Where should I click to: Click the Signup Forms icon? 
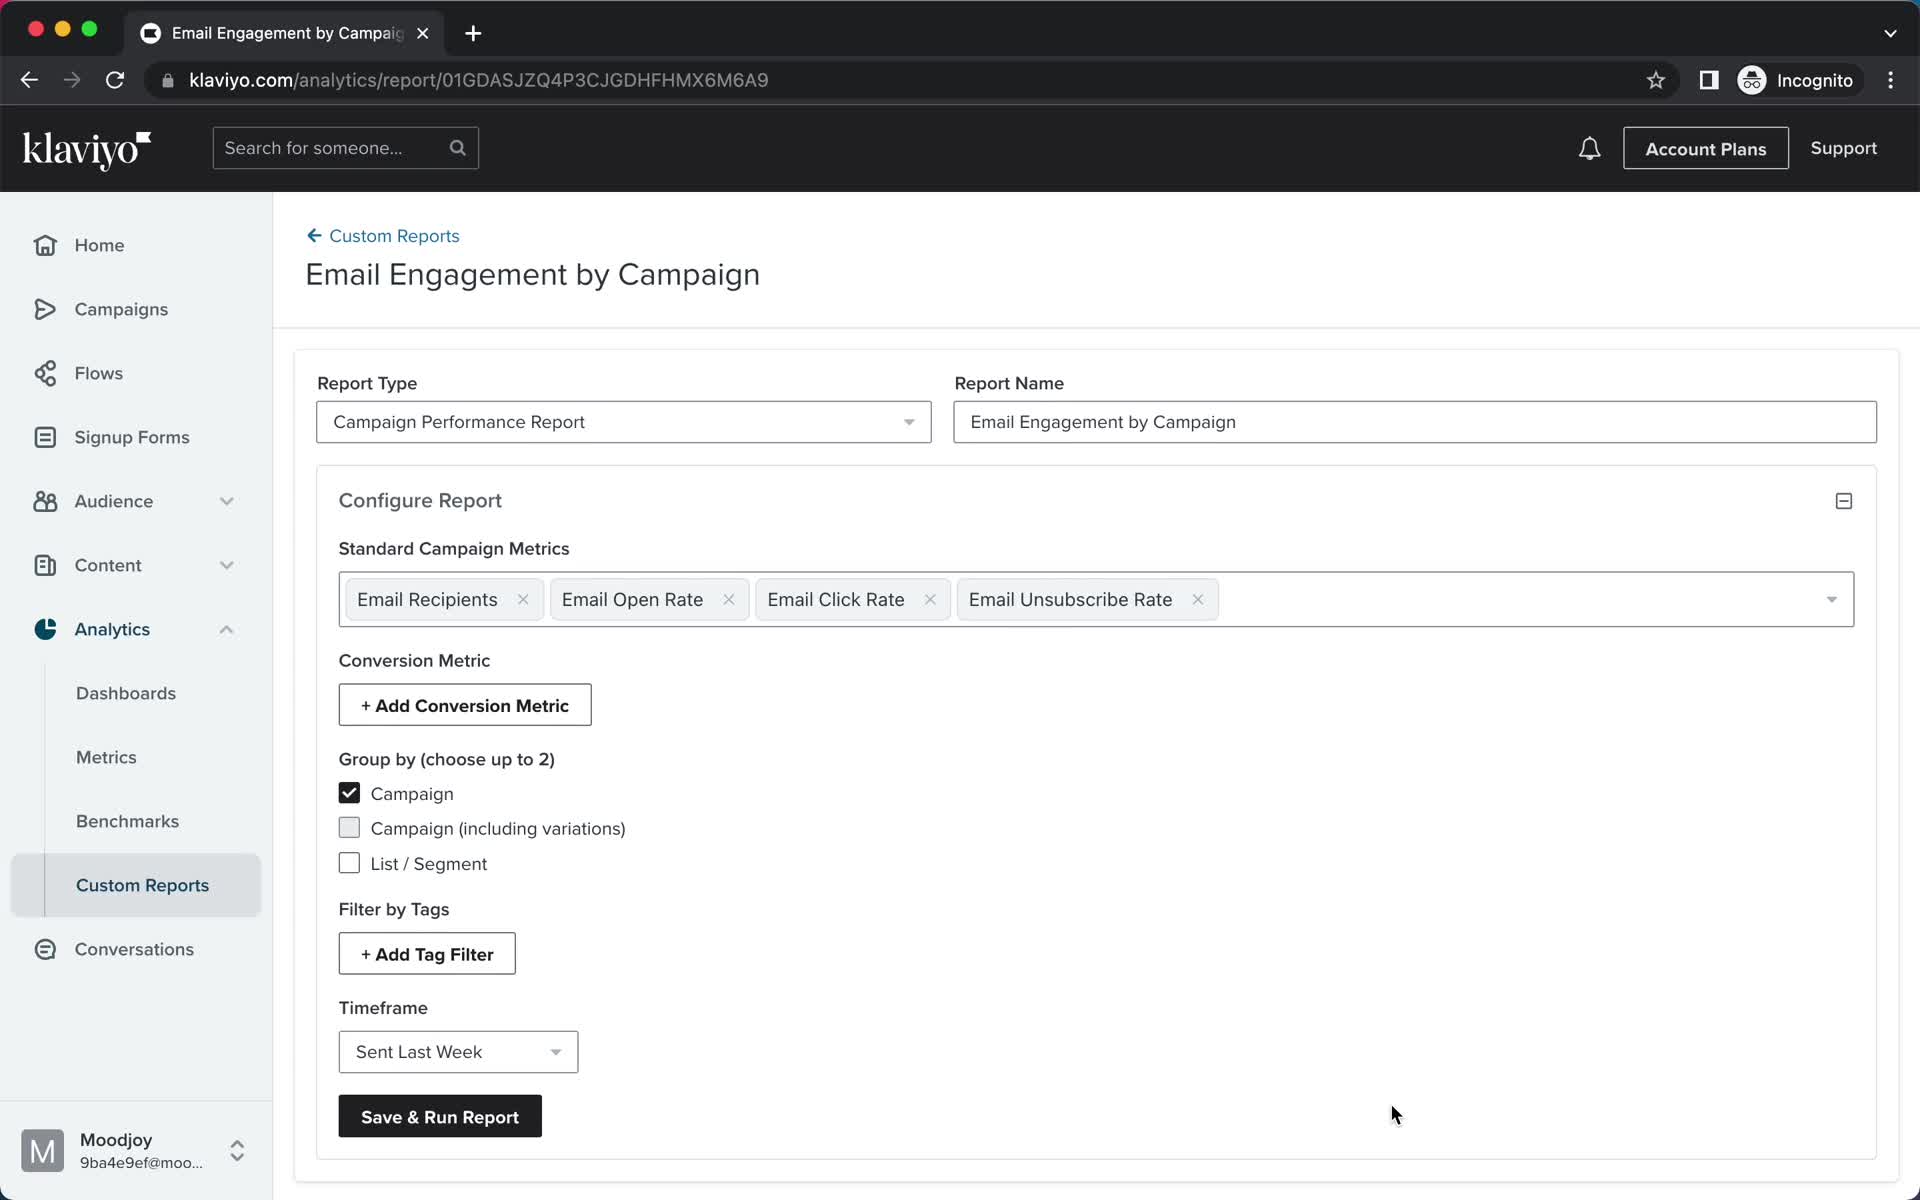(45, 437)
